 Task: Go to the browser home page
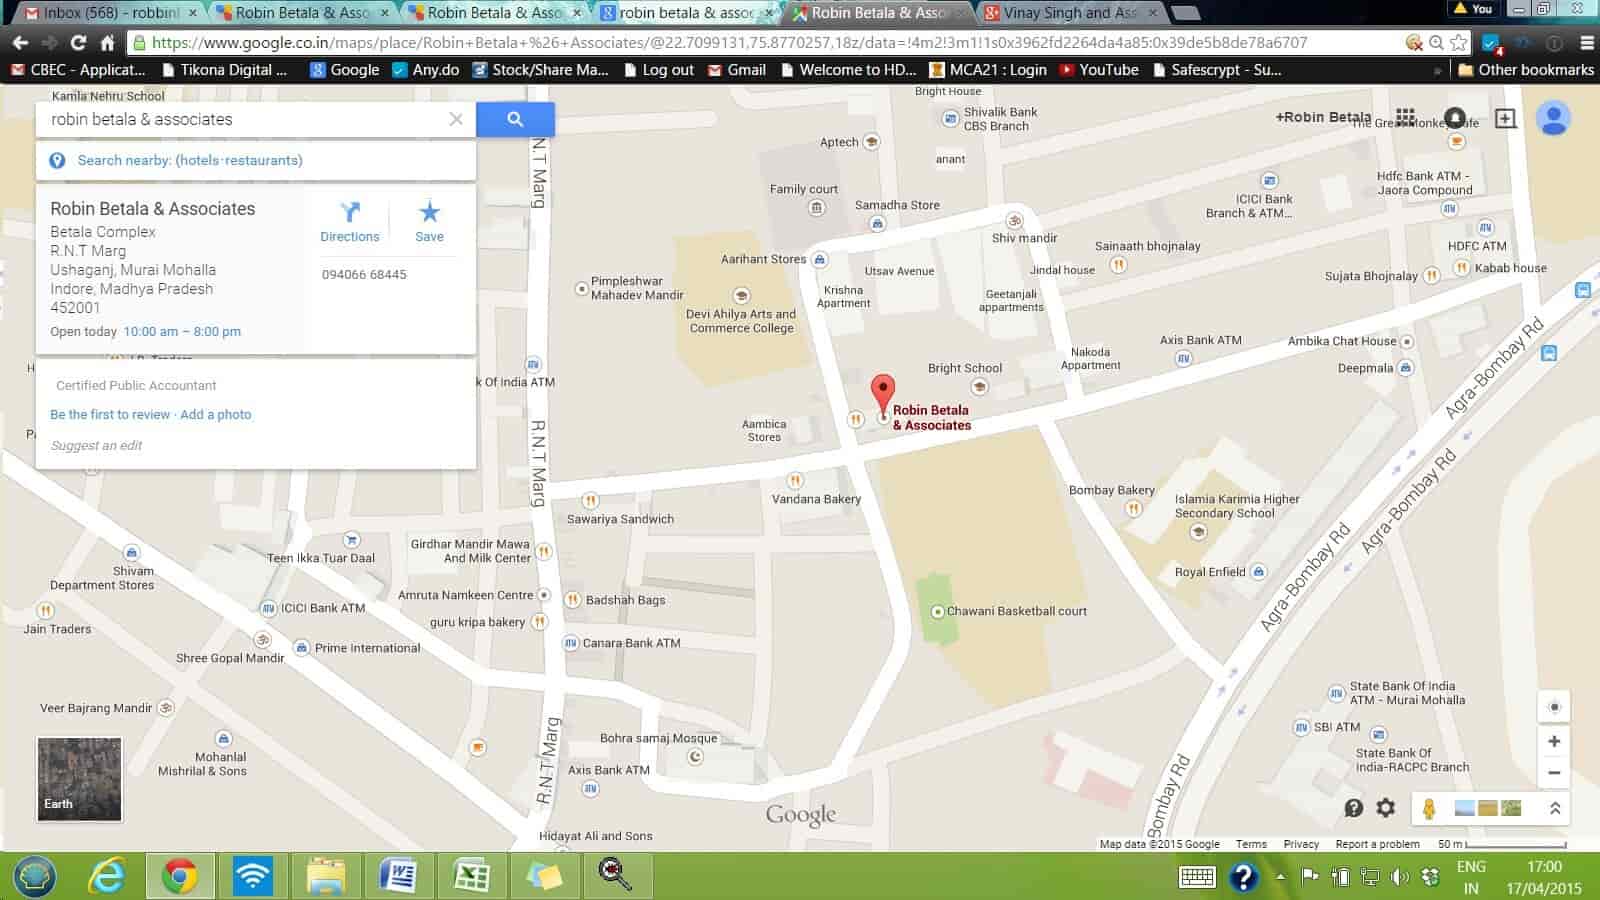tap(107, 42)
